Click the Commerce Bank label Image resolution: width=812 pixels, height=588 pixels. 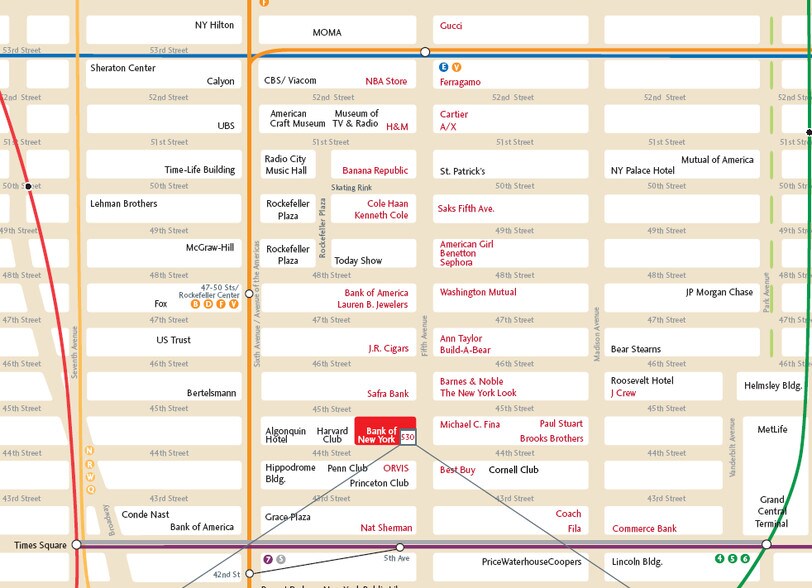click(644, 528)
